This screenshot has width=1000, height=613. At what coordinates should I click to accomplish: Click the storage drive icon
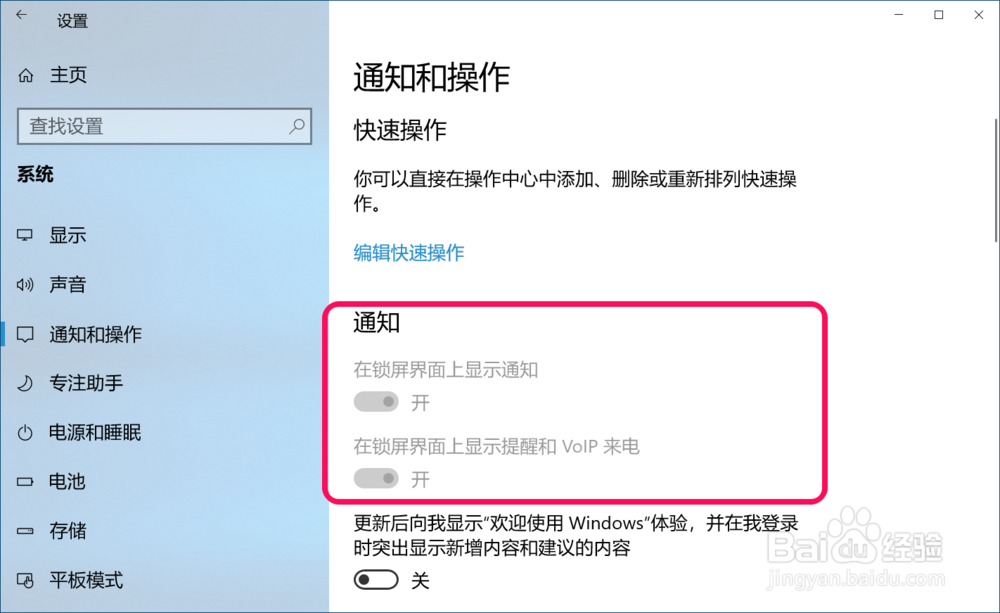[25, 531]
